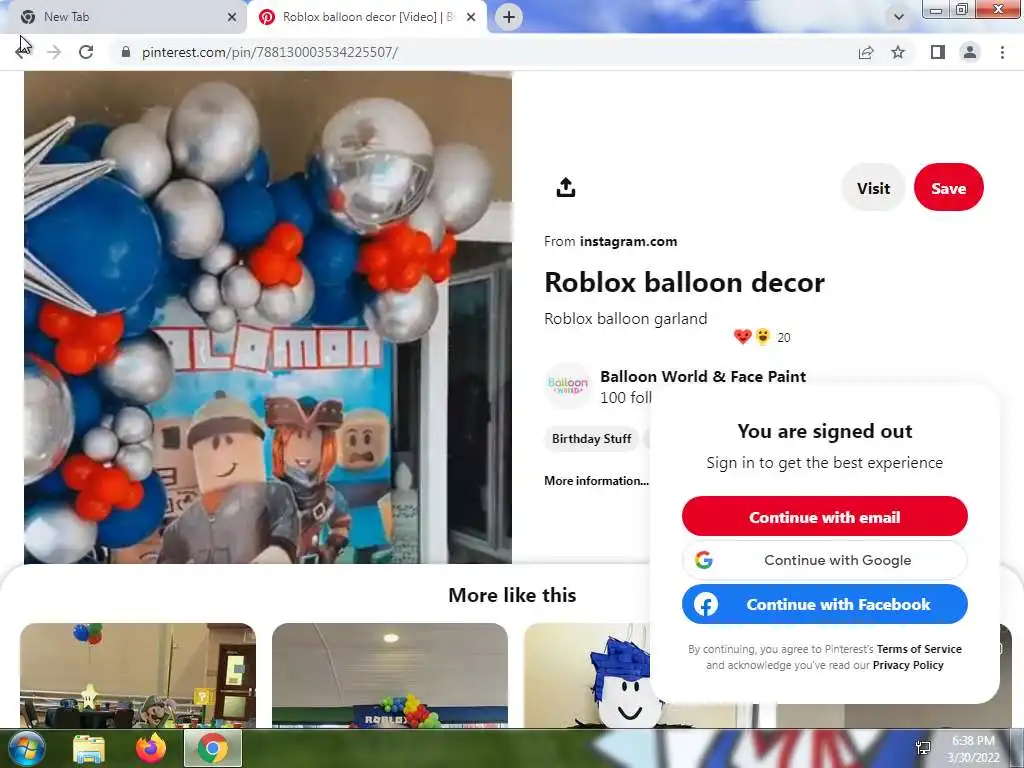The image size is (1024, 768).
Task: Expand the tab search chevron
Action: click(x=899, y=17)
